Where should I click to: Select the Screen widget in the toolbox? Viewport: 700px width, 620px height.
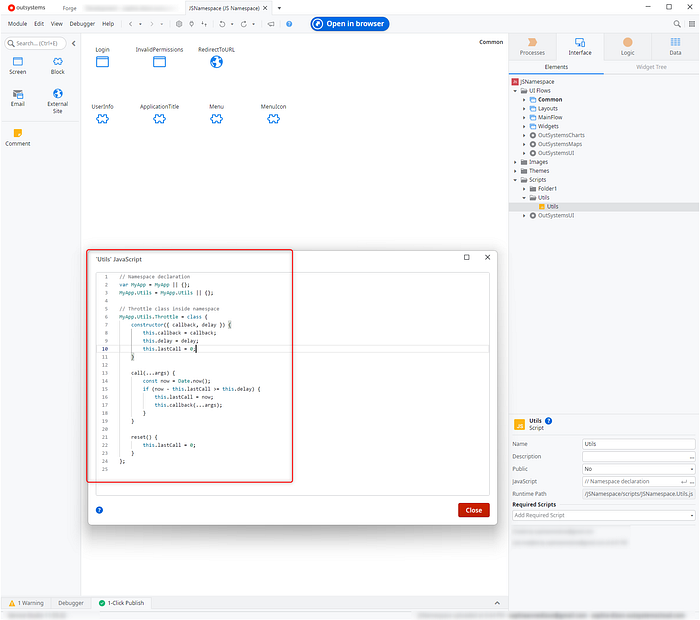pos(18,65)
